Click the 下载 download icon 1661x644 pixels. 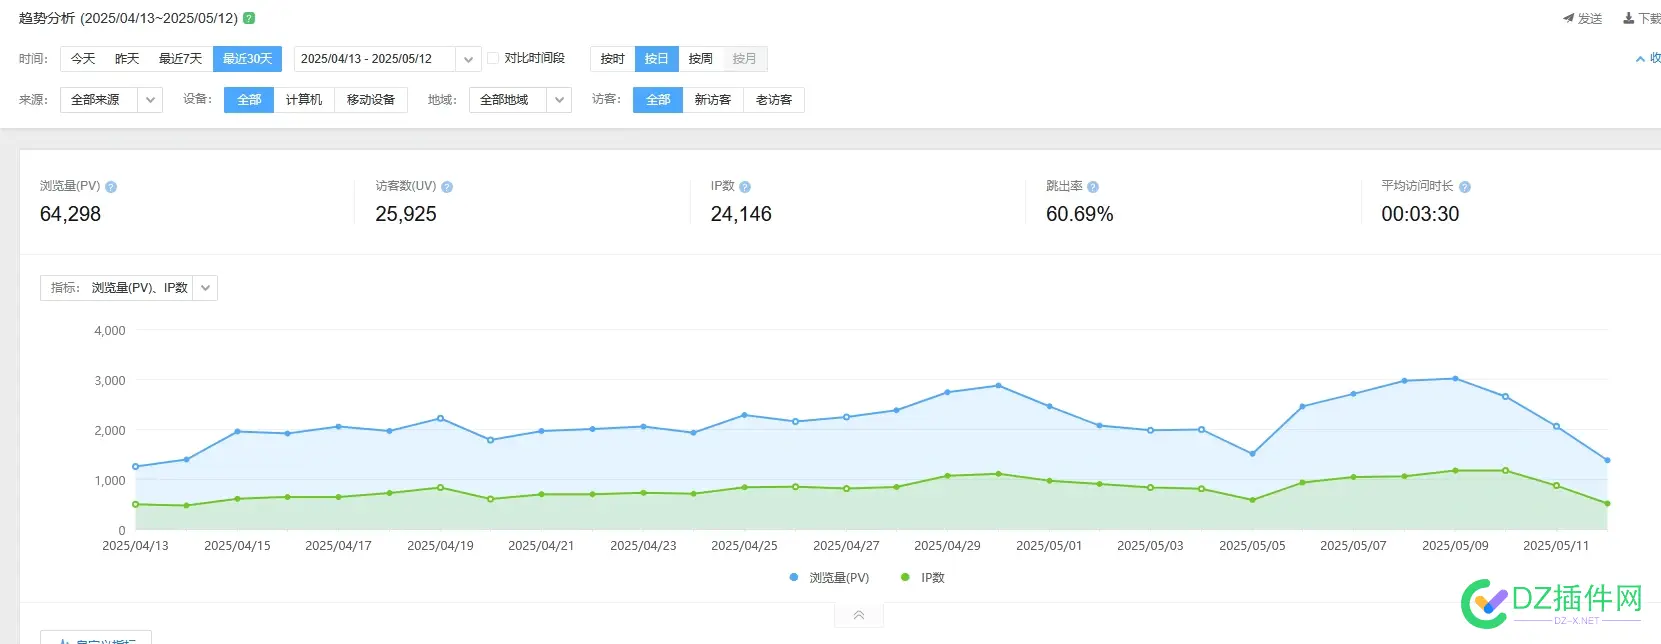click(x=1629, y=18)
